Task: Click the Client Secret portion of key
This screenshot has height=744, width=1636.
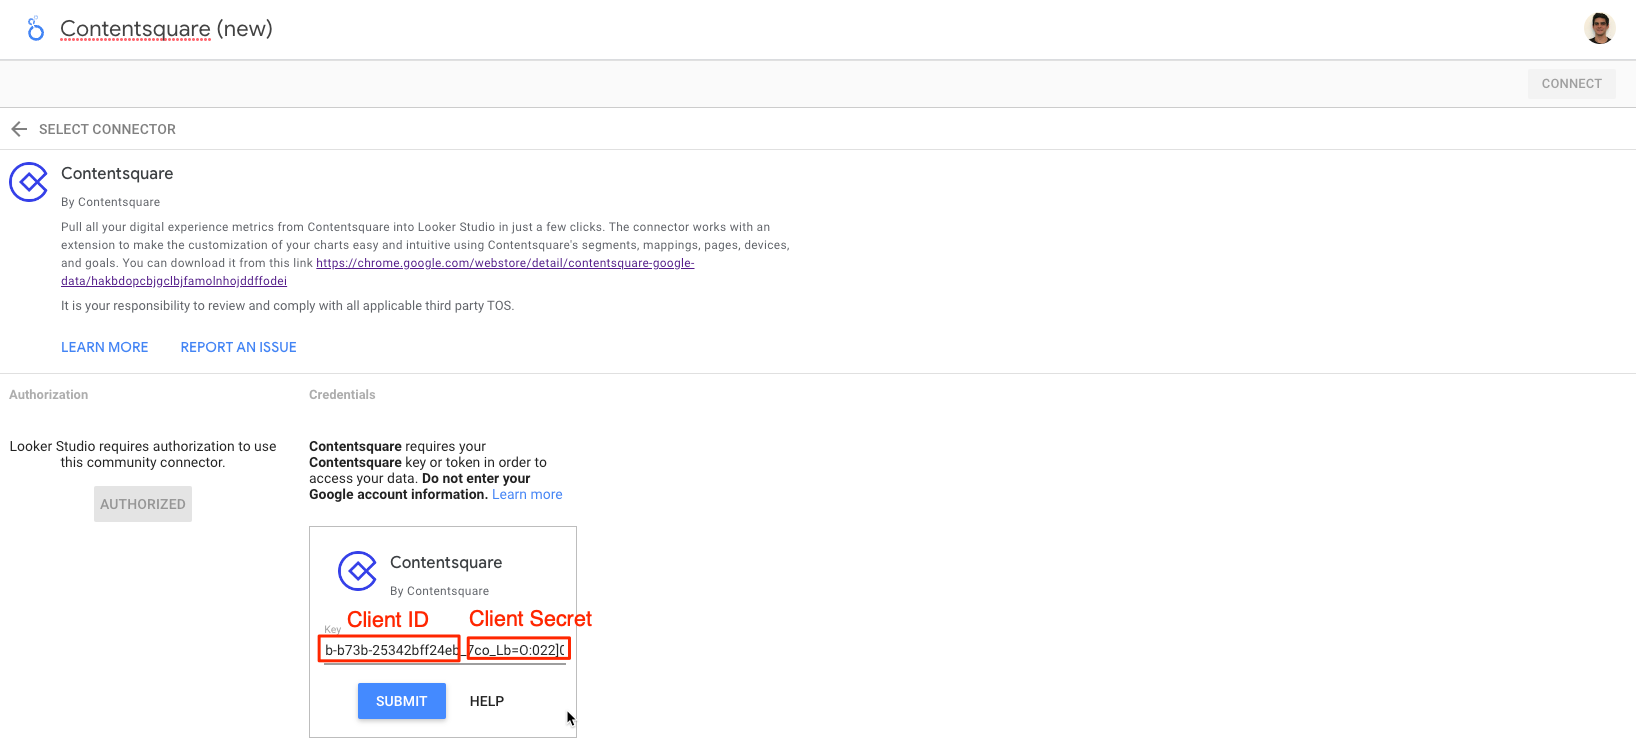Action: (518, 649)
